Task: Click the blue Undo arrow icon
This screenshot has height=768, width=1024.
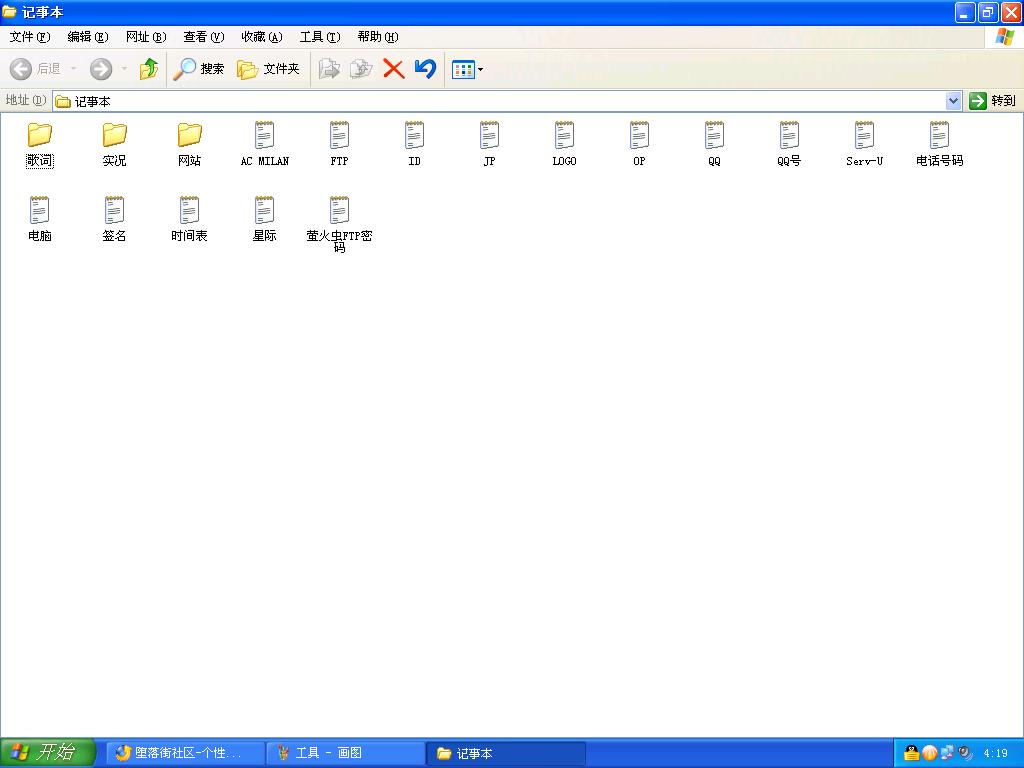Action: [425, 69]
